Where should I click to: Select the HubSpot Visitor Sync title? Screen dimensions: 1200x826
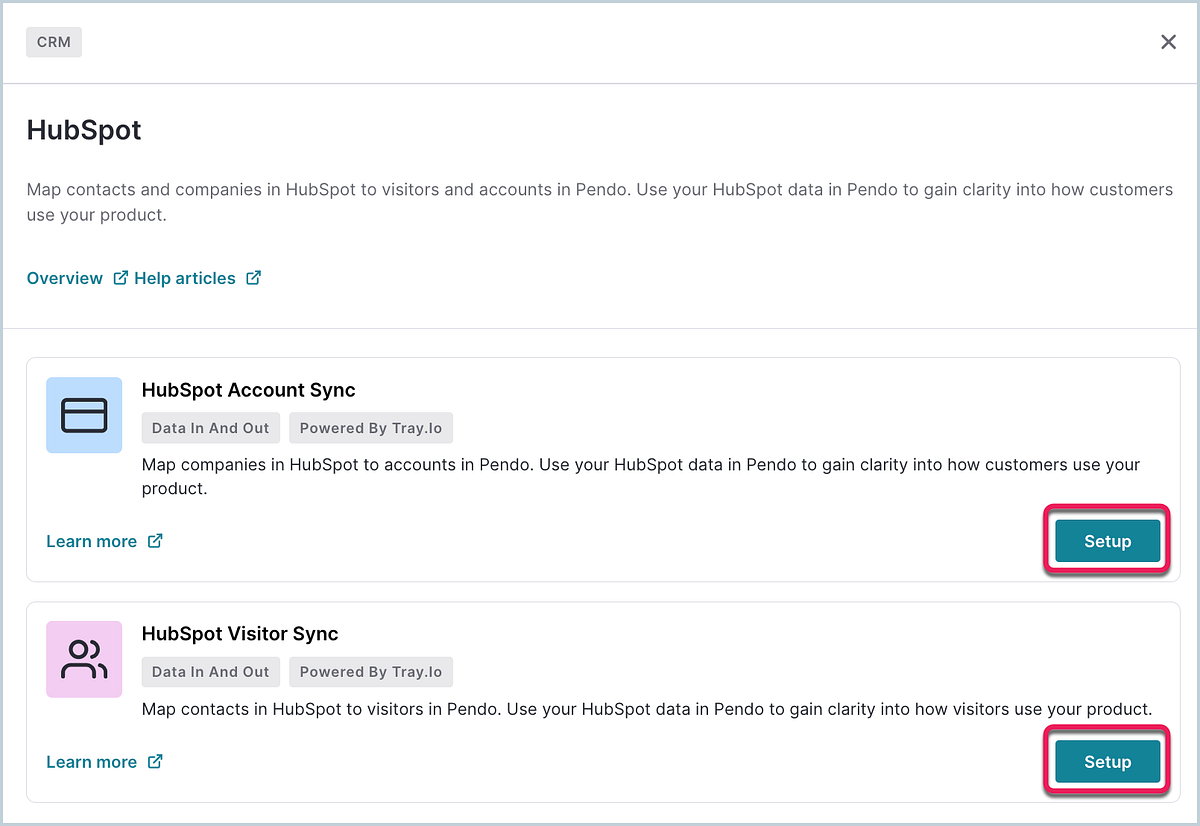click(x=240, y=634)
